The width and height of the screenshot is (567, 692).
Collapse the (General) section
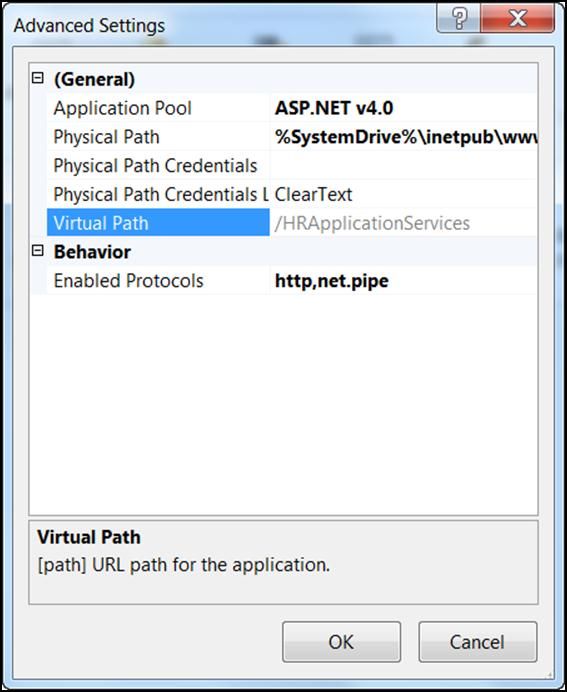point(38,79)
